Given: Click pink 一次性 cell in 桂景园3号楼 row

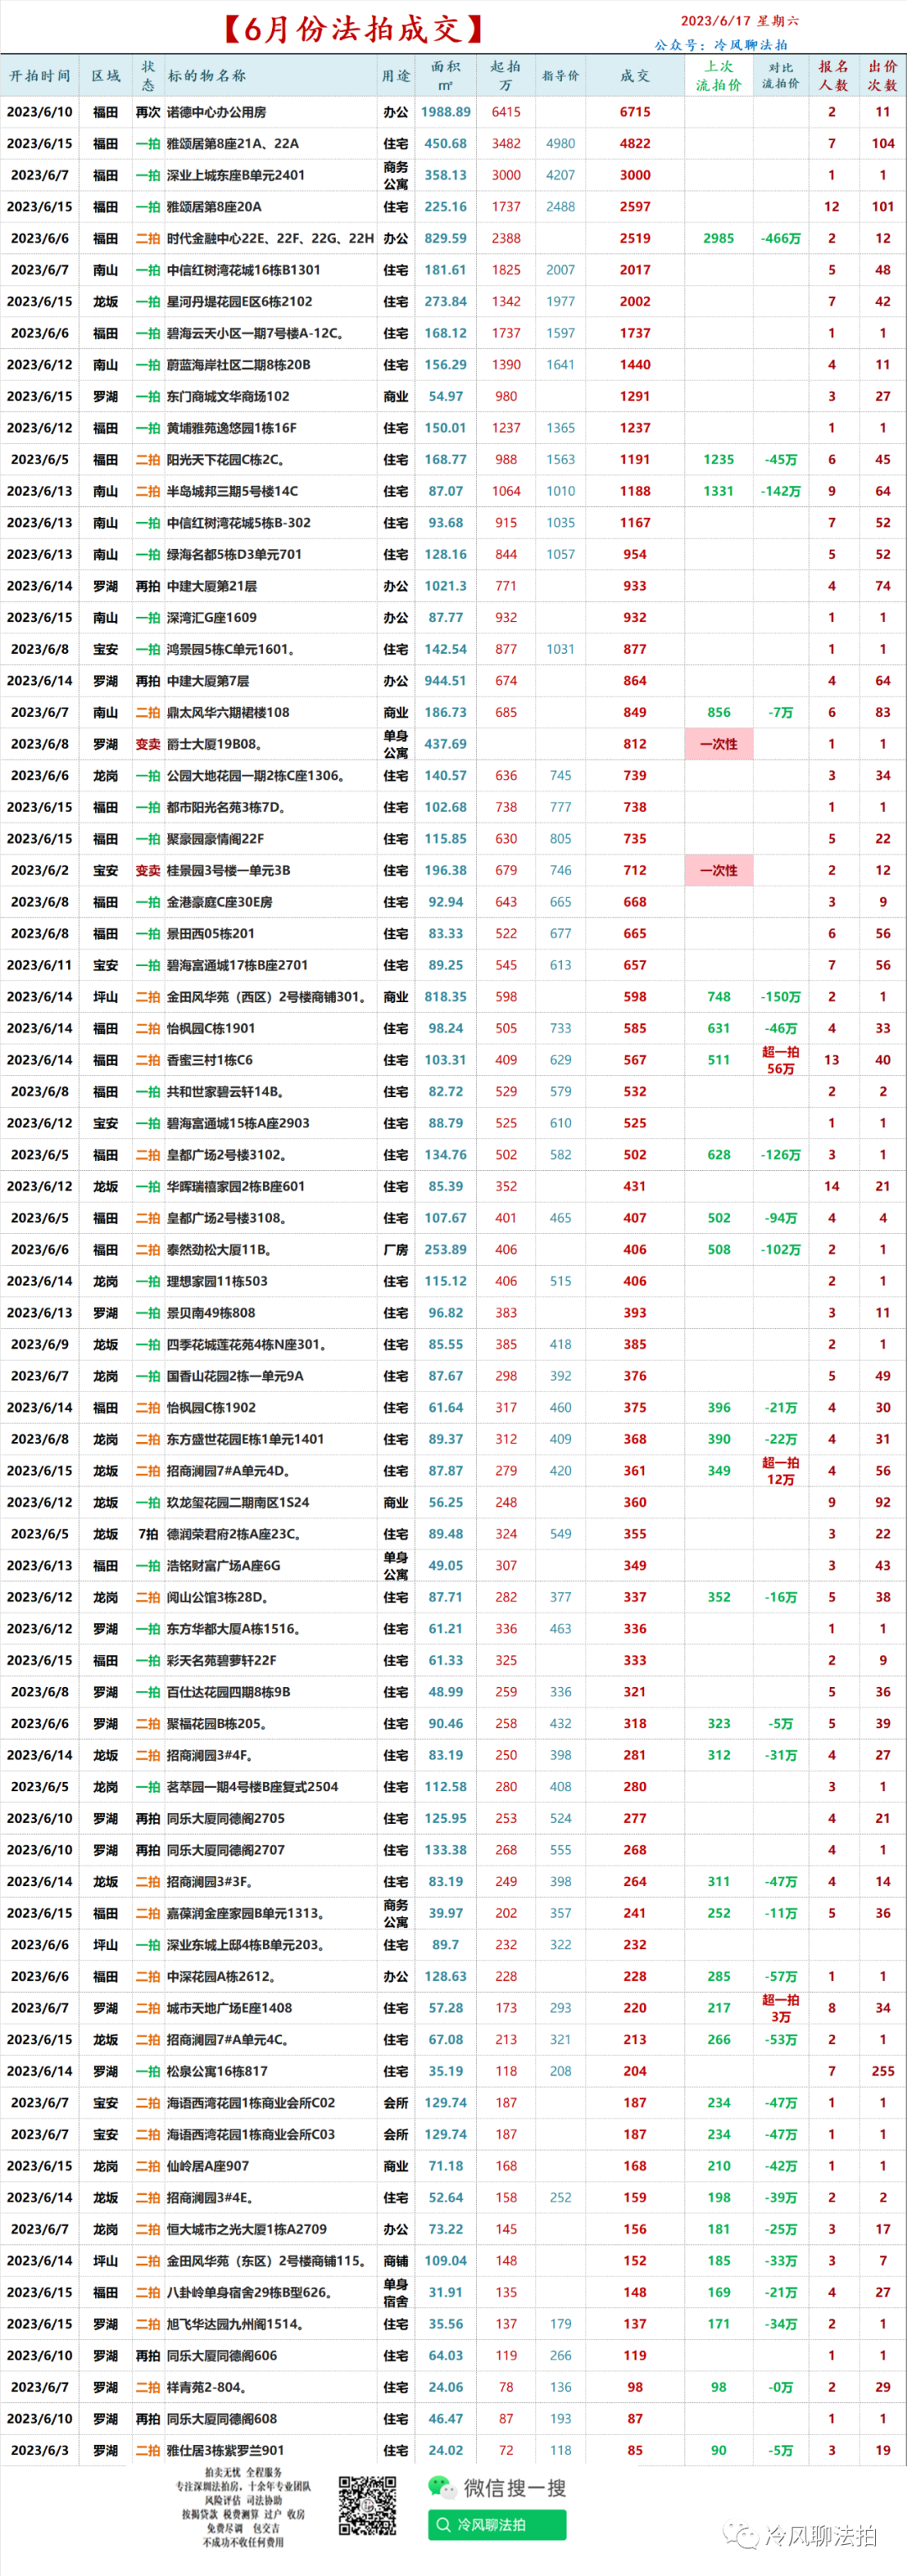Looking at the screenshot, I should point(719,870).
